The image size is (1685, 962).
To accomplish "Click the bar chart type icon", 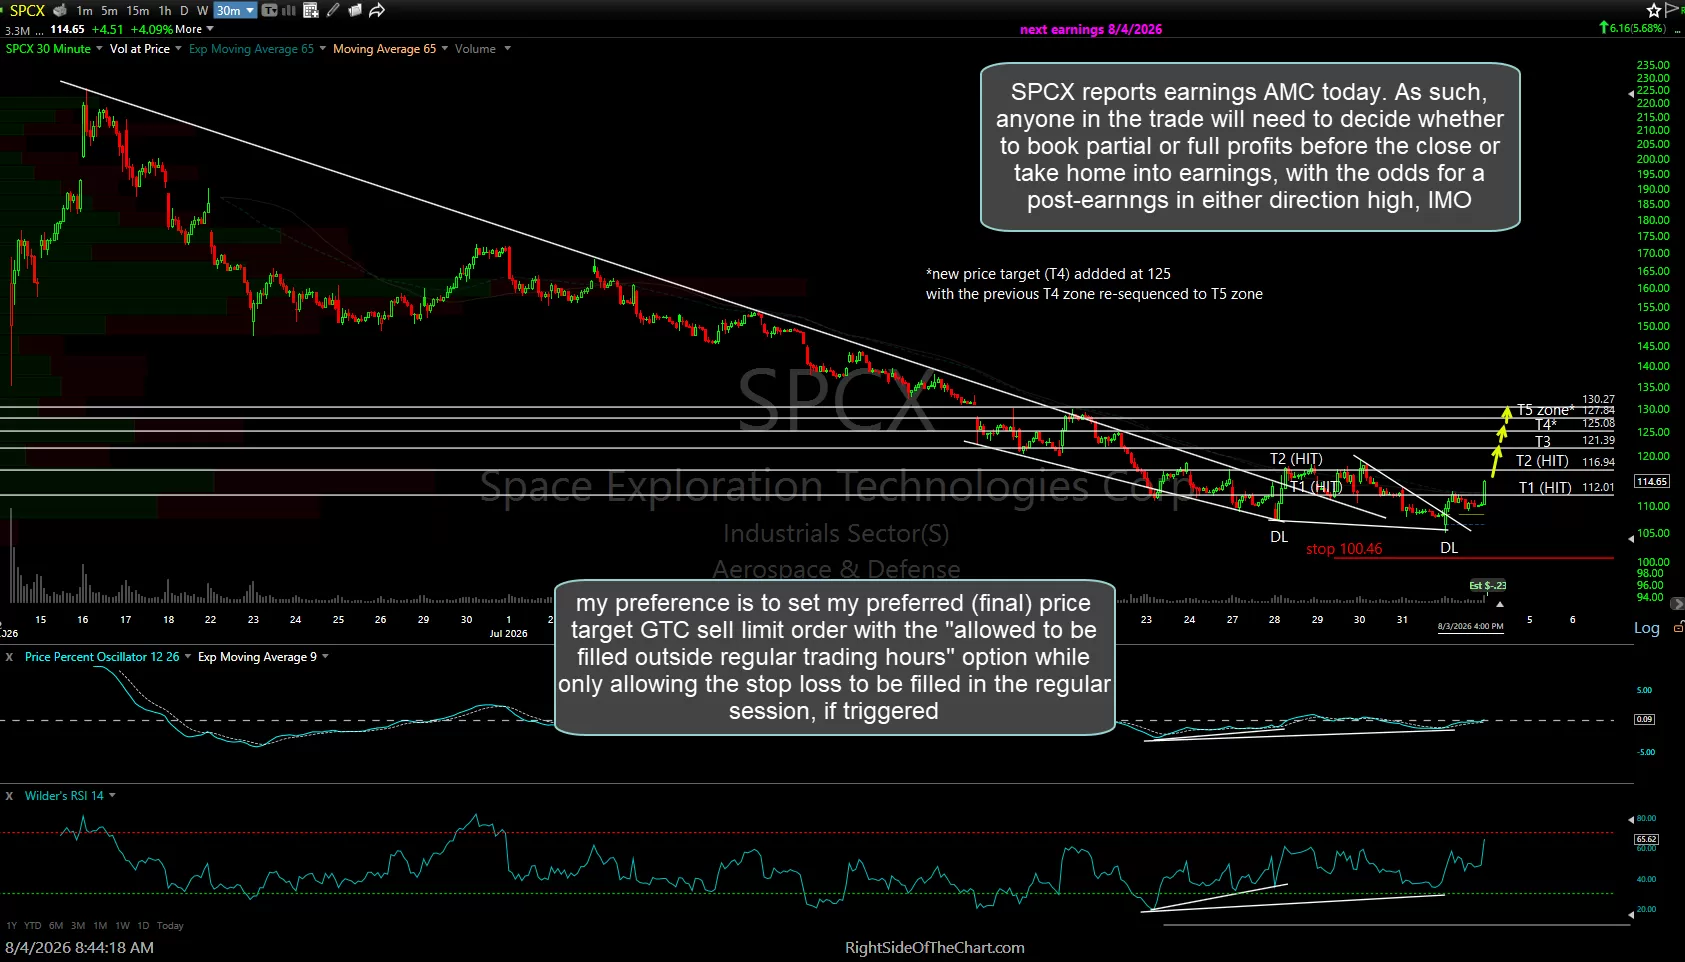I will coord(289,10).
